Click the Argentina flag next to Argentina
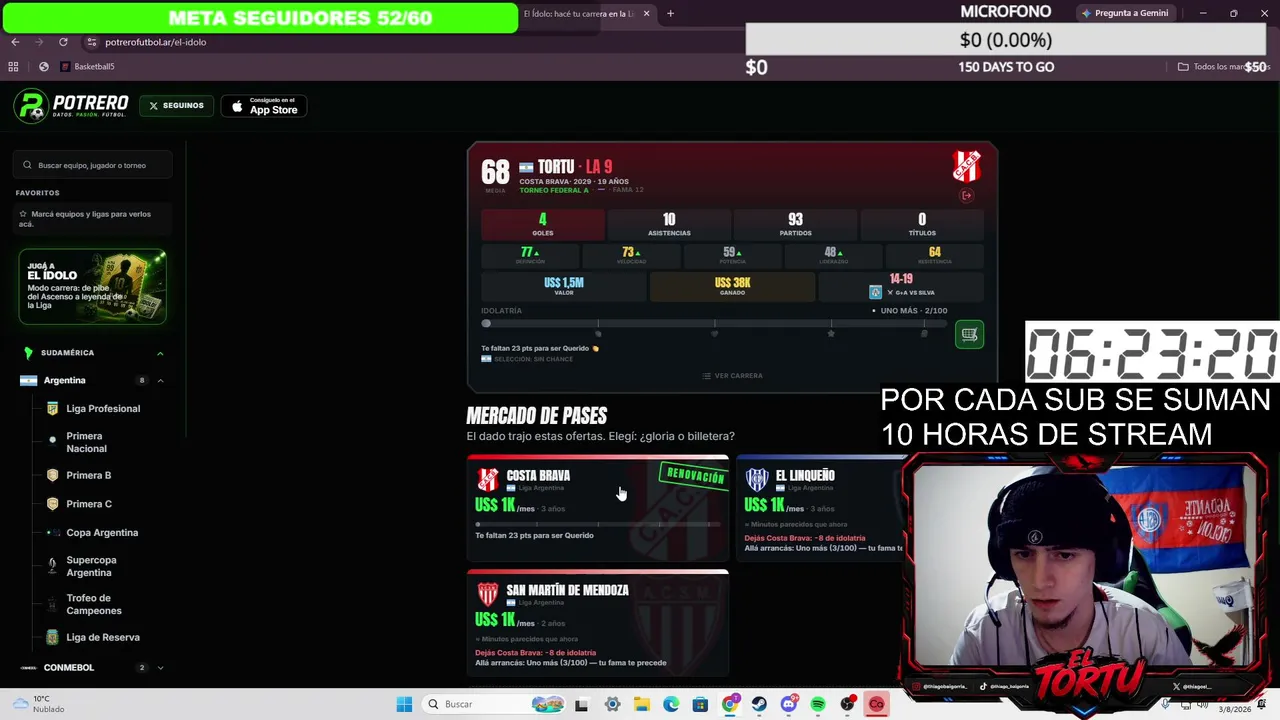 point(28,380)
